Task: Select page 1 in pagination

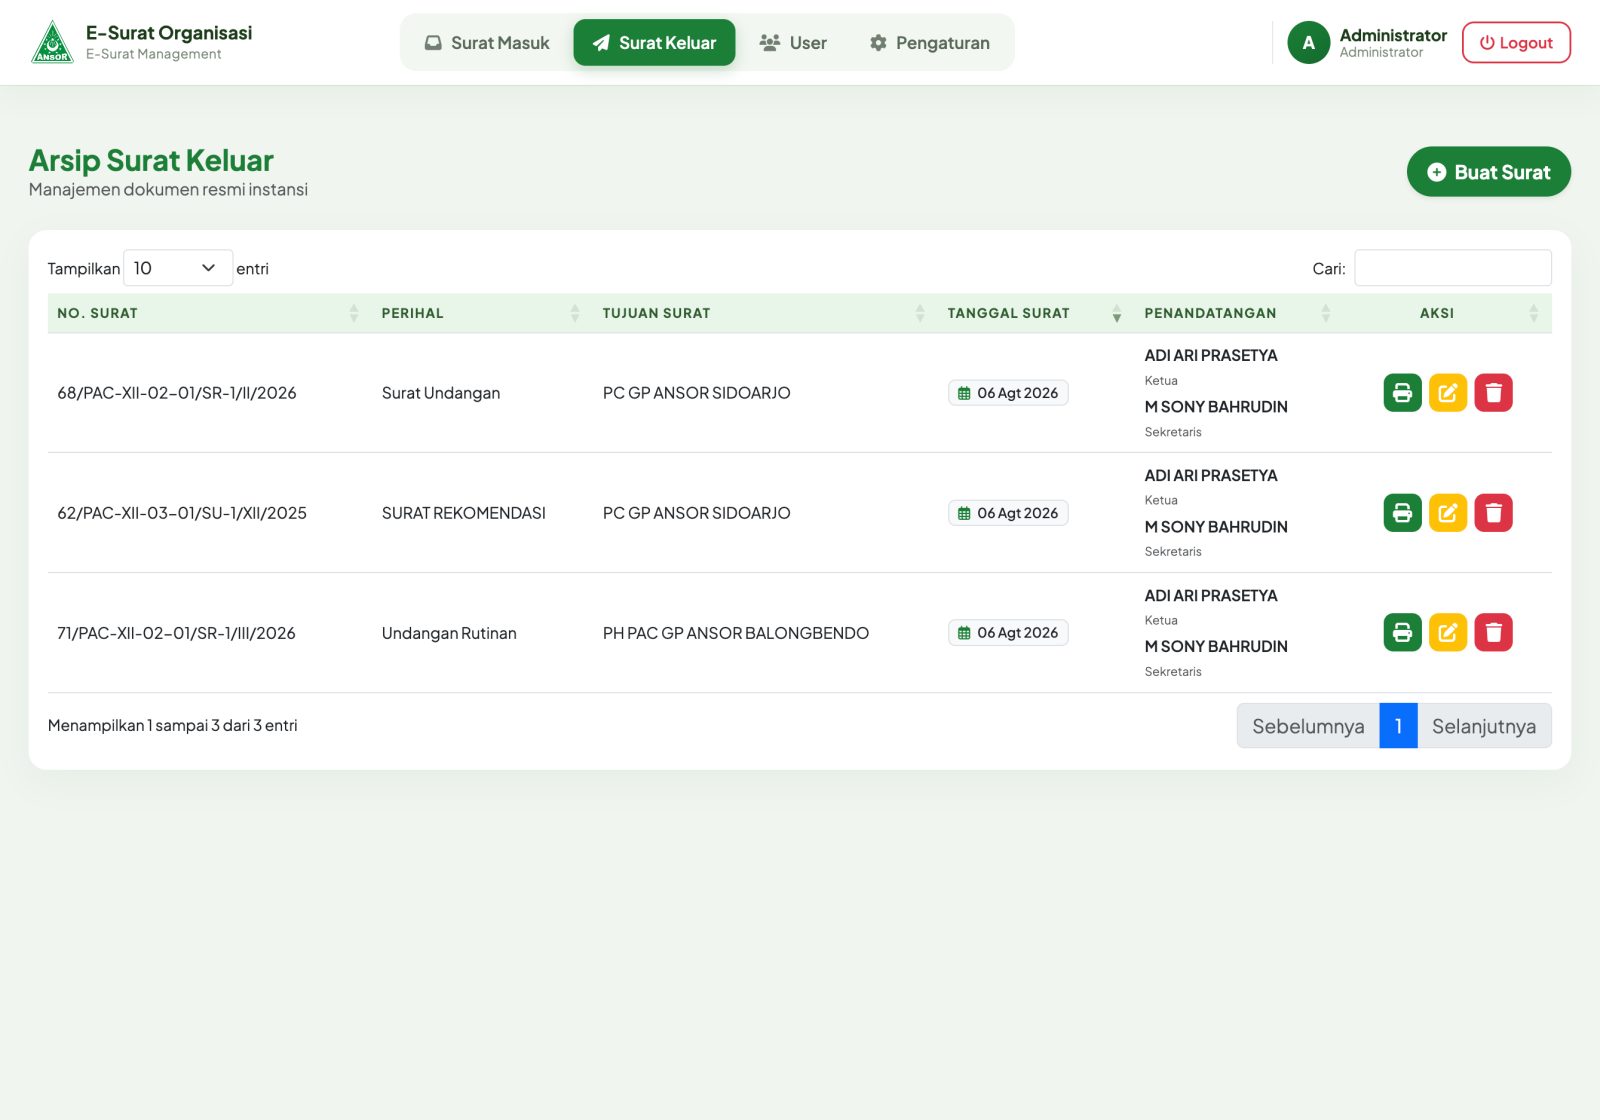Action: pos(1398,726)
